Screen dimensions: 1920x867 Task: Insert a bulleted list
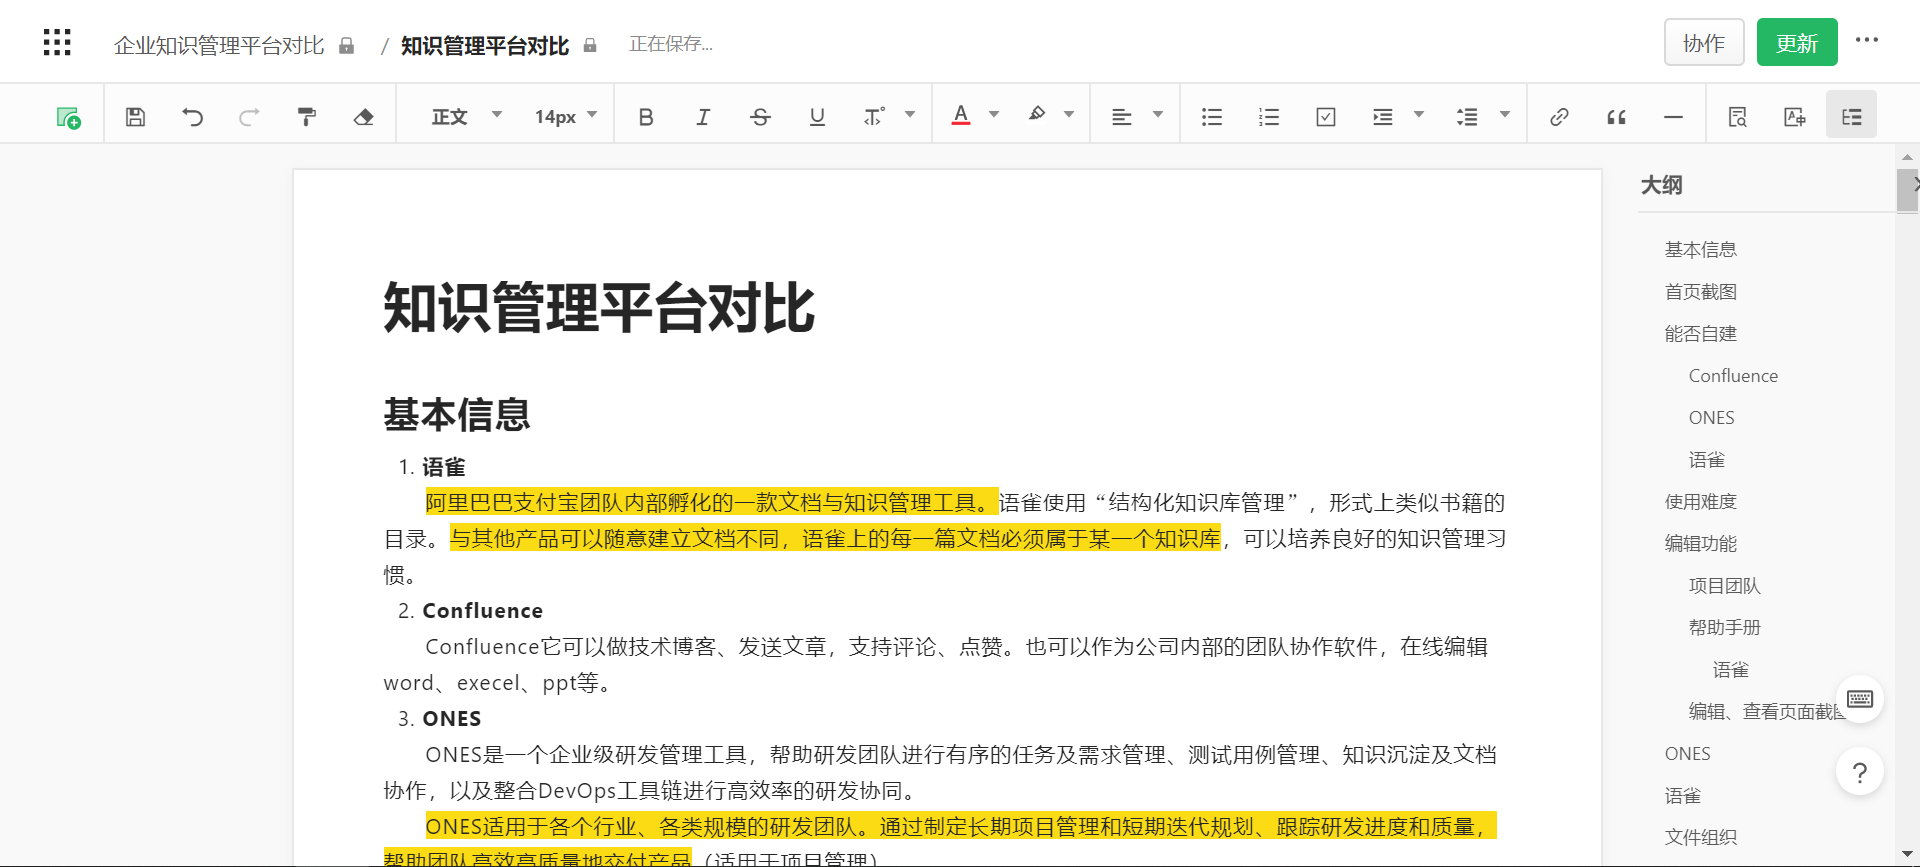pyautogui.click(x=1212, y=117)
